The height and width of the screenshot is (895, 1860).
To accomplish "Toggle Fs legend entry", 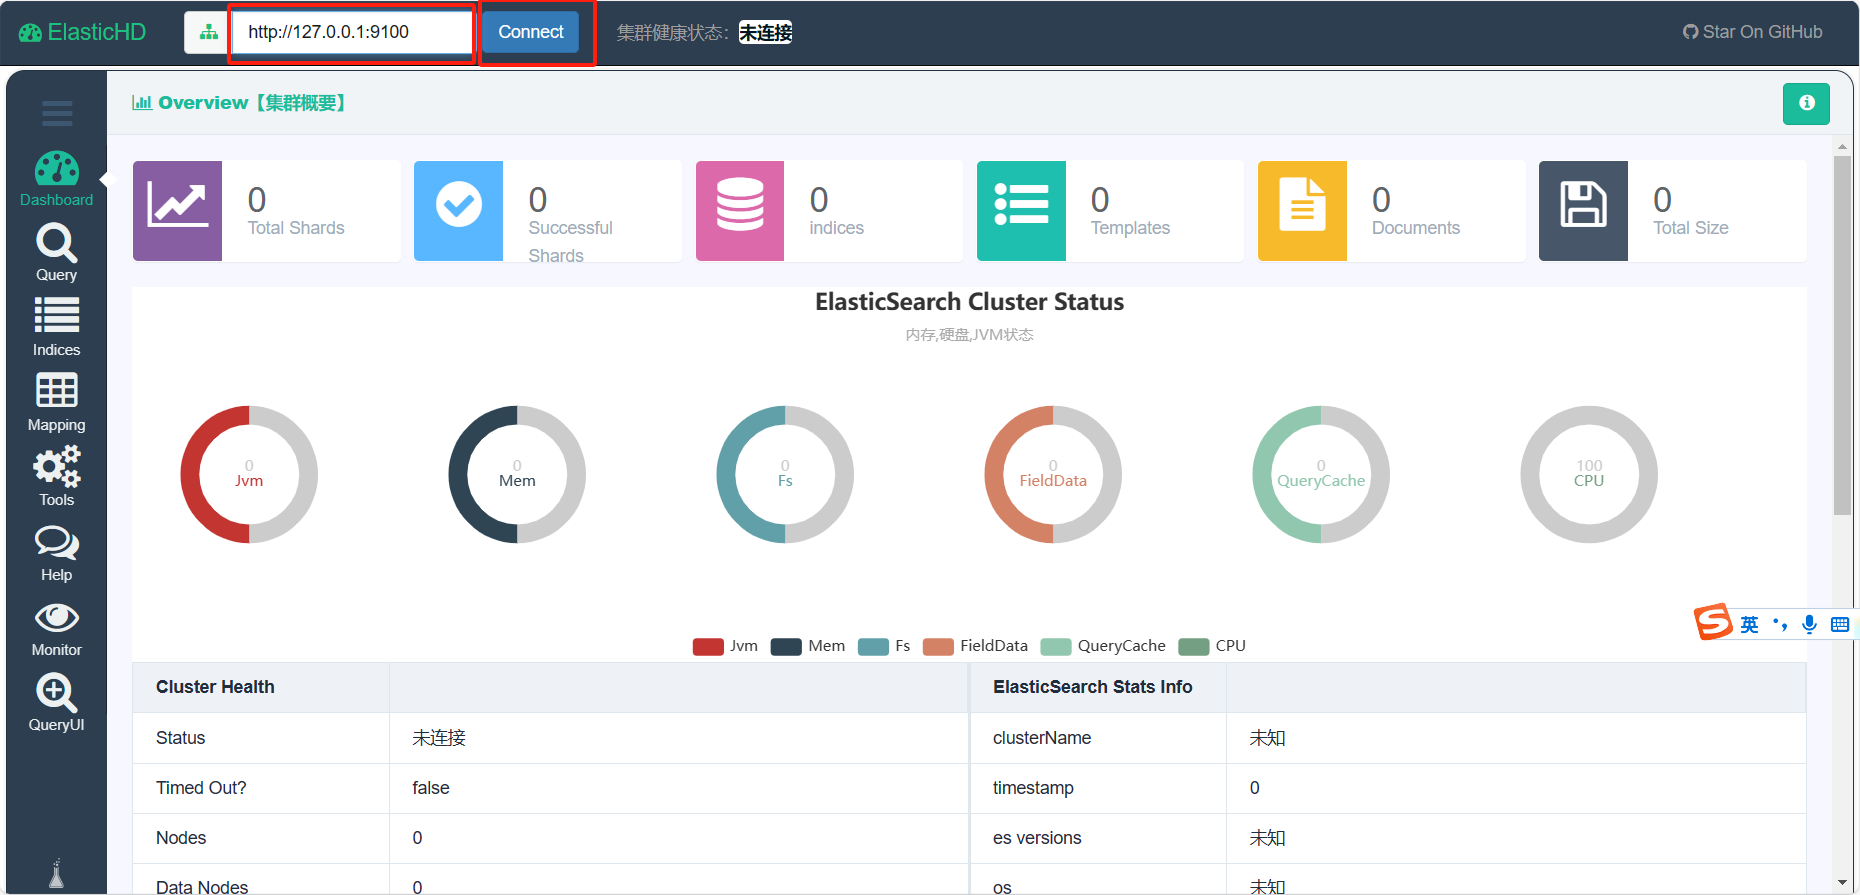I will (884, 646).
